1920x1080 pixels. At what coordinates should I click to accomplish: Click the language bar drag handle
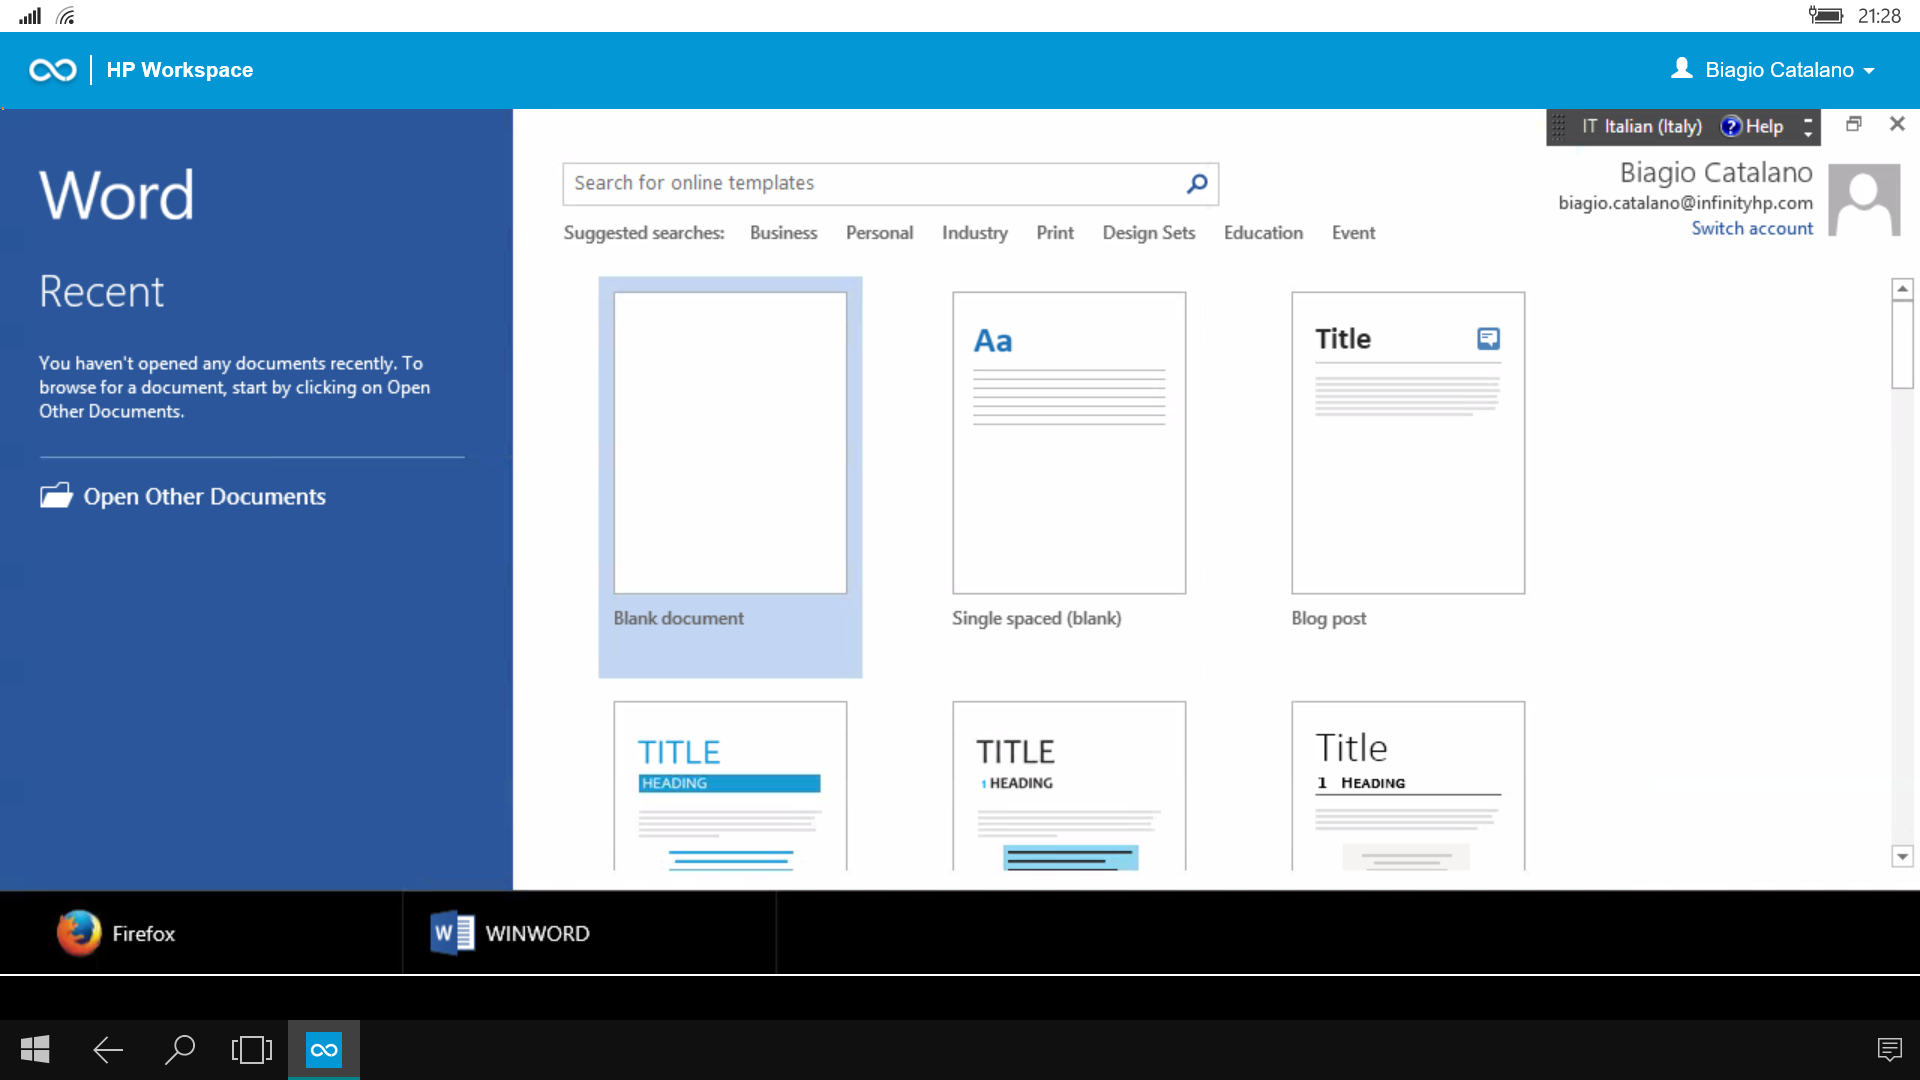1559,127
